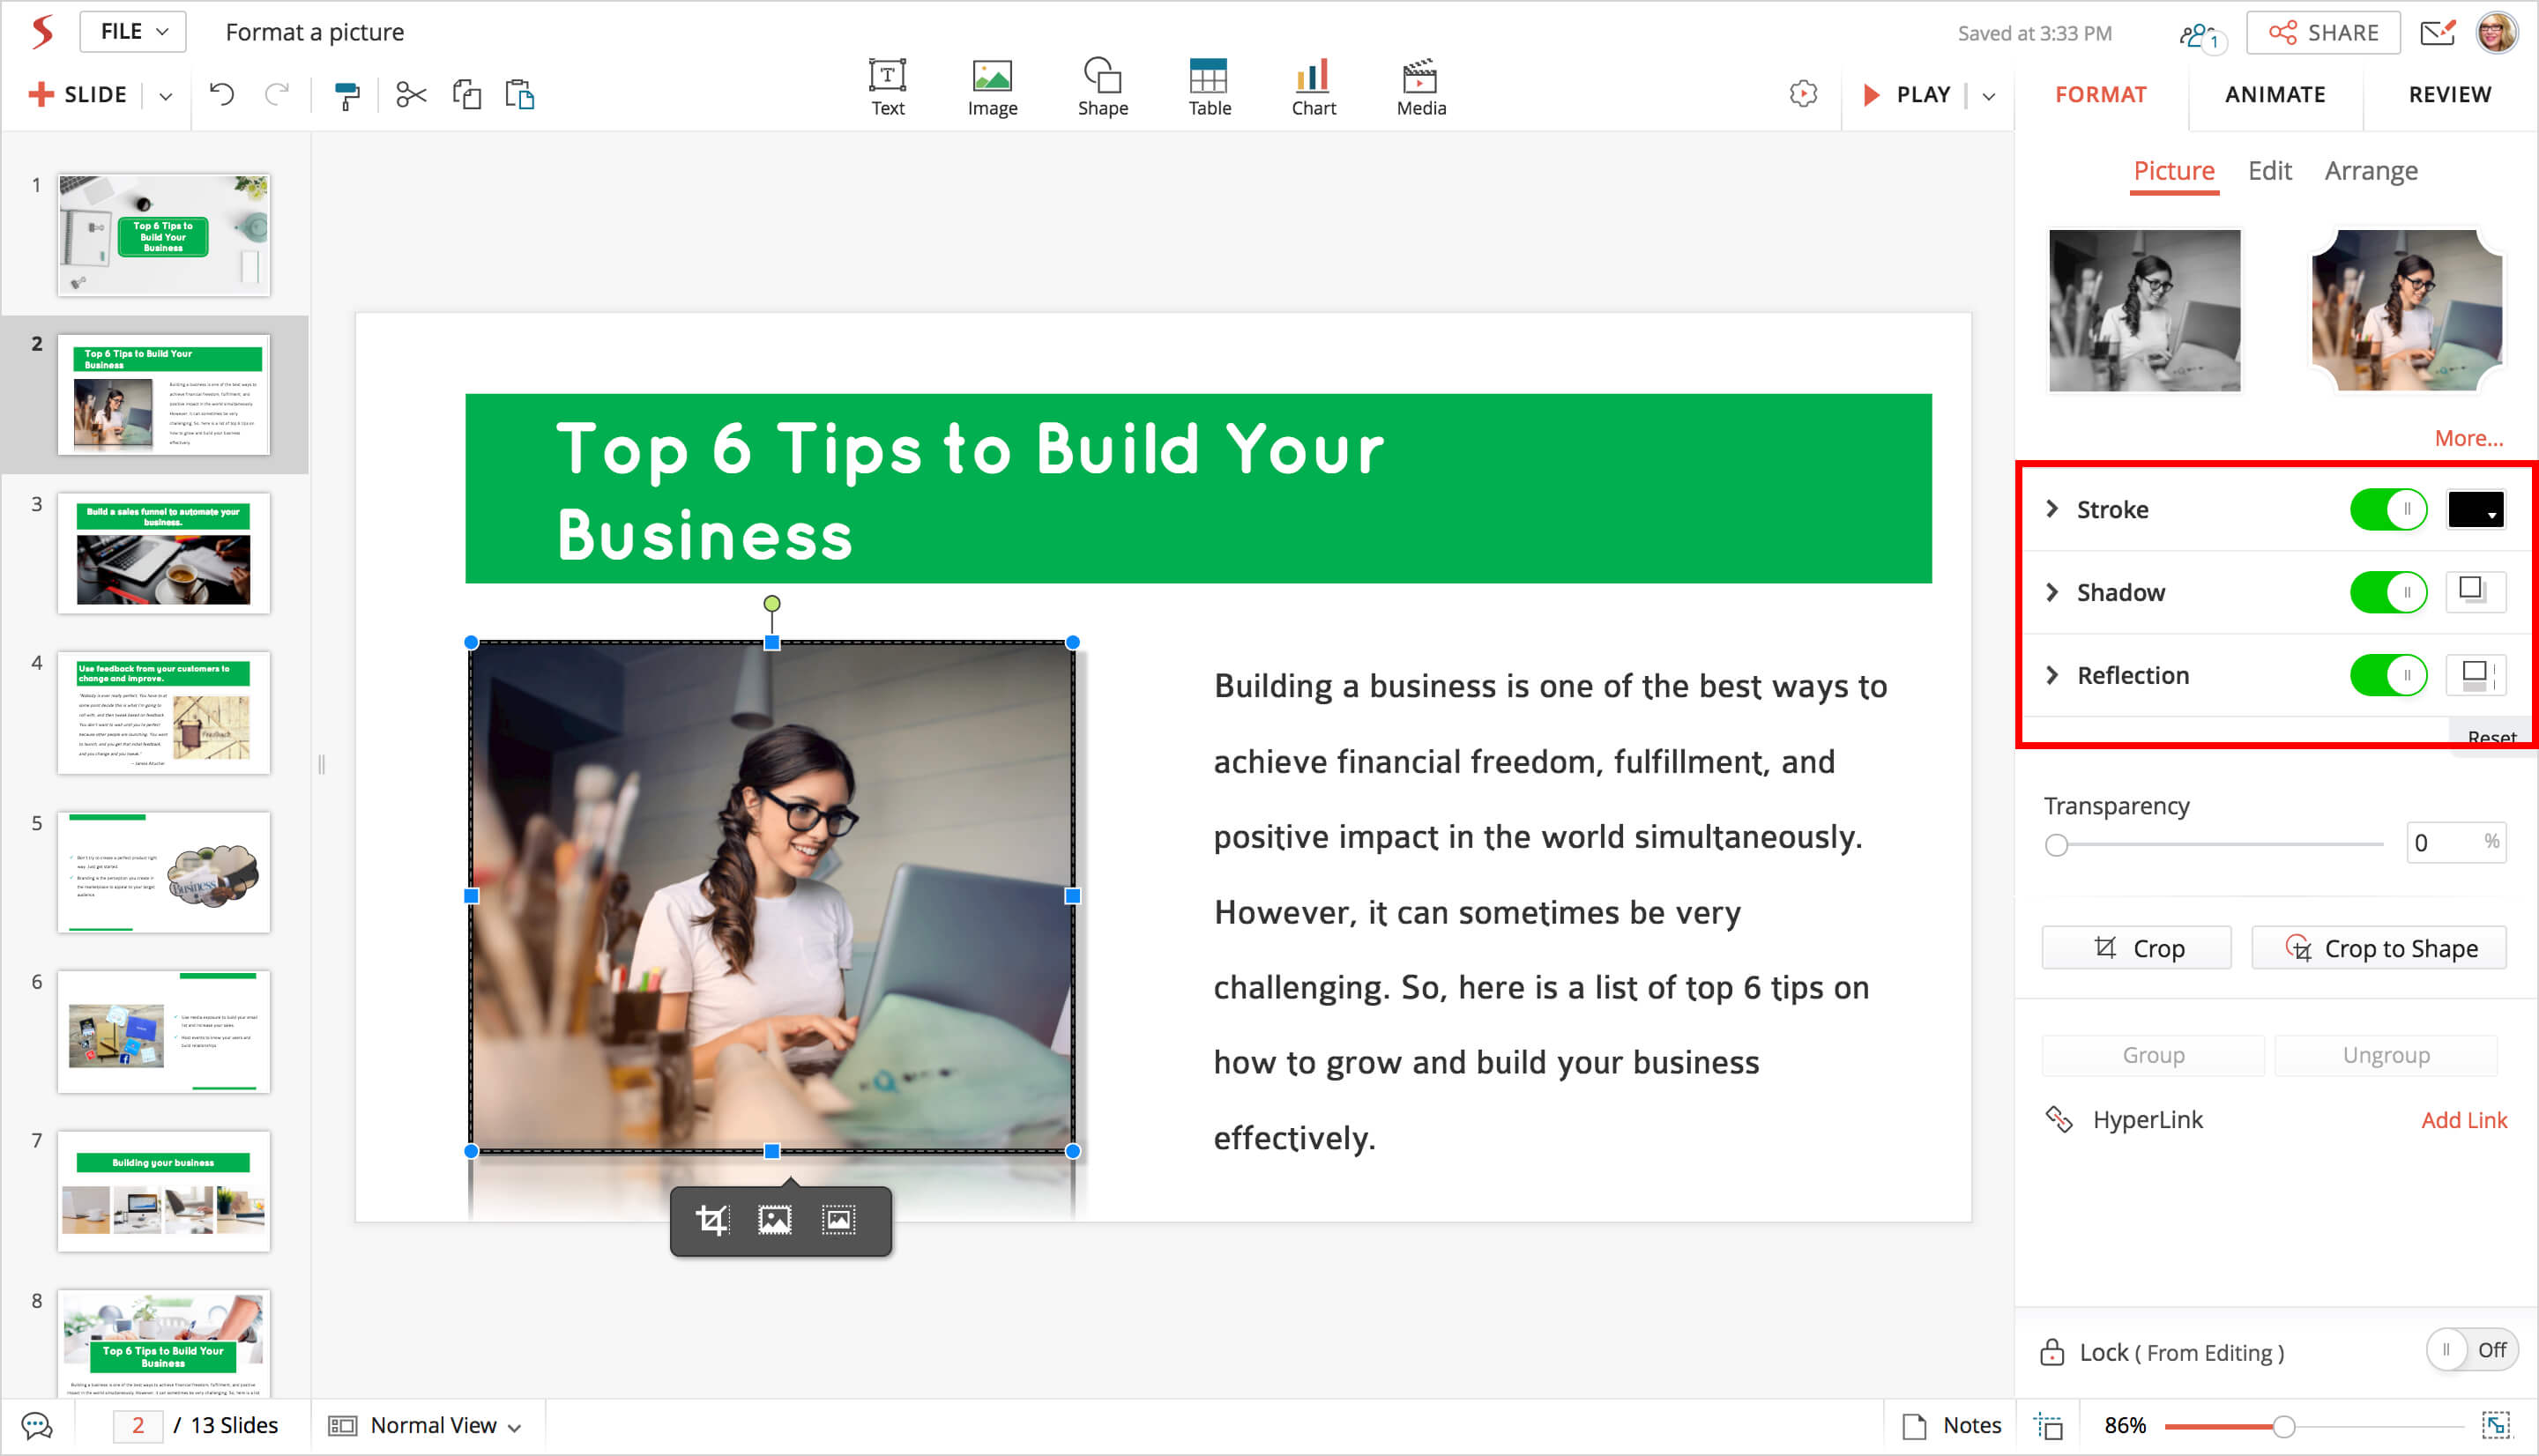Image resolution: width=2539 pixels, height=1456 pixels.
Task: Open the black Stroke color swatch
Action: click(x=2475, y=509)
